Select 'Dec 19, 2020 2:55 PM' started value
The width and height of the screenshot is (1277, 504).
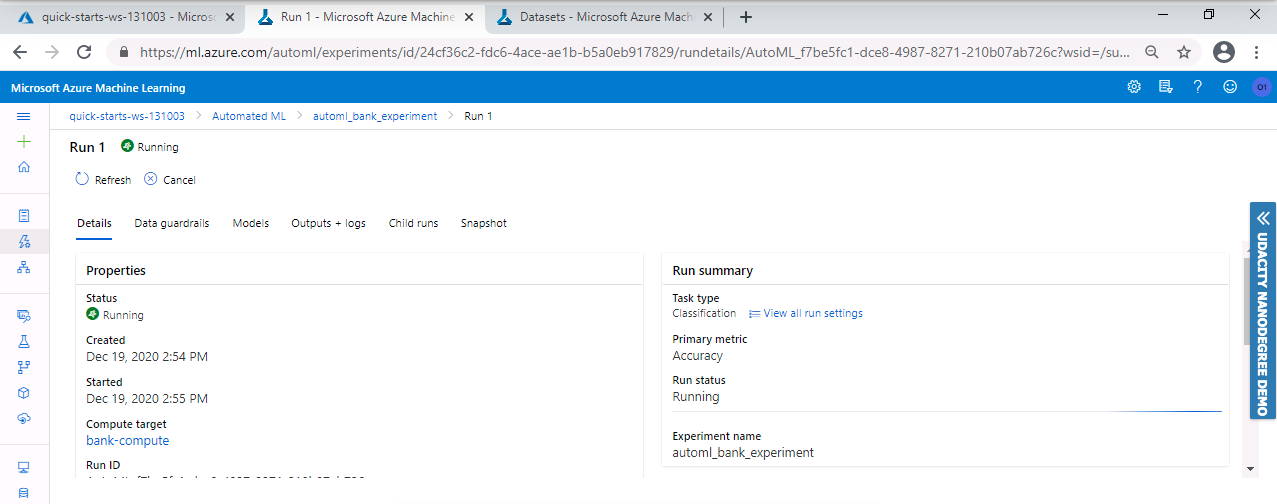147,399
